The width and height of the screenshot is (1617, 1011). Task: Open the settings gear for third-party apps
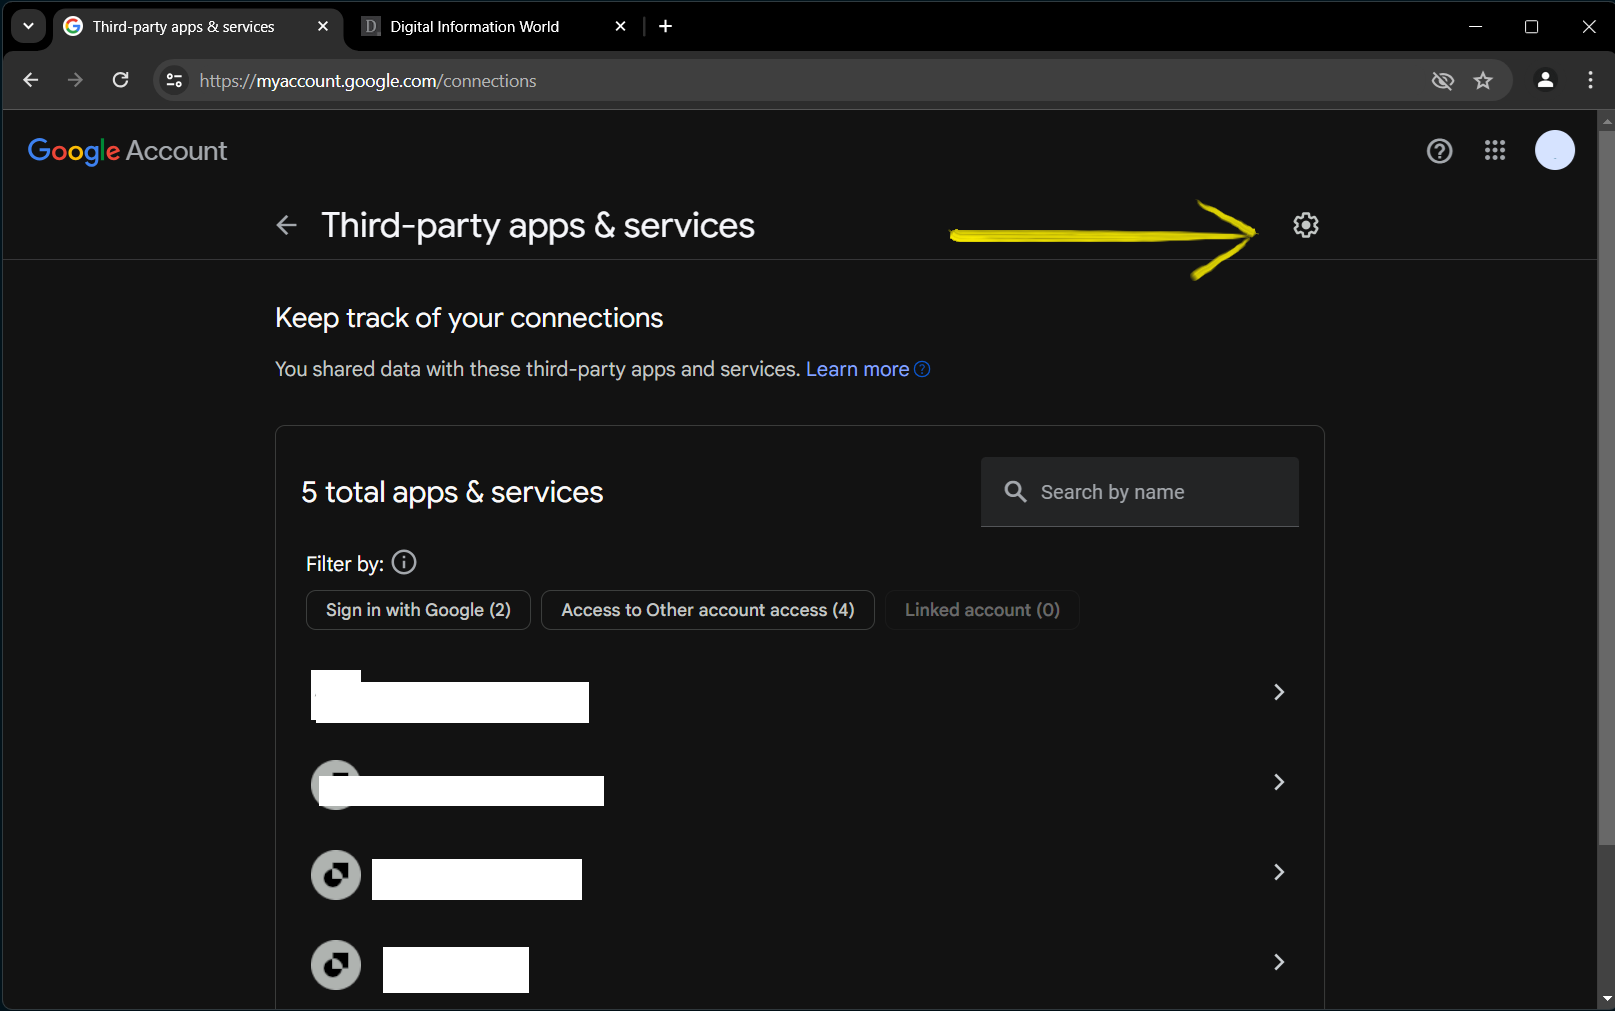(1305, 225)
